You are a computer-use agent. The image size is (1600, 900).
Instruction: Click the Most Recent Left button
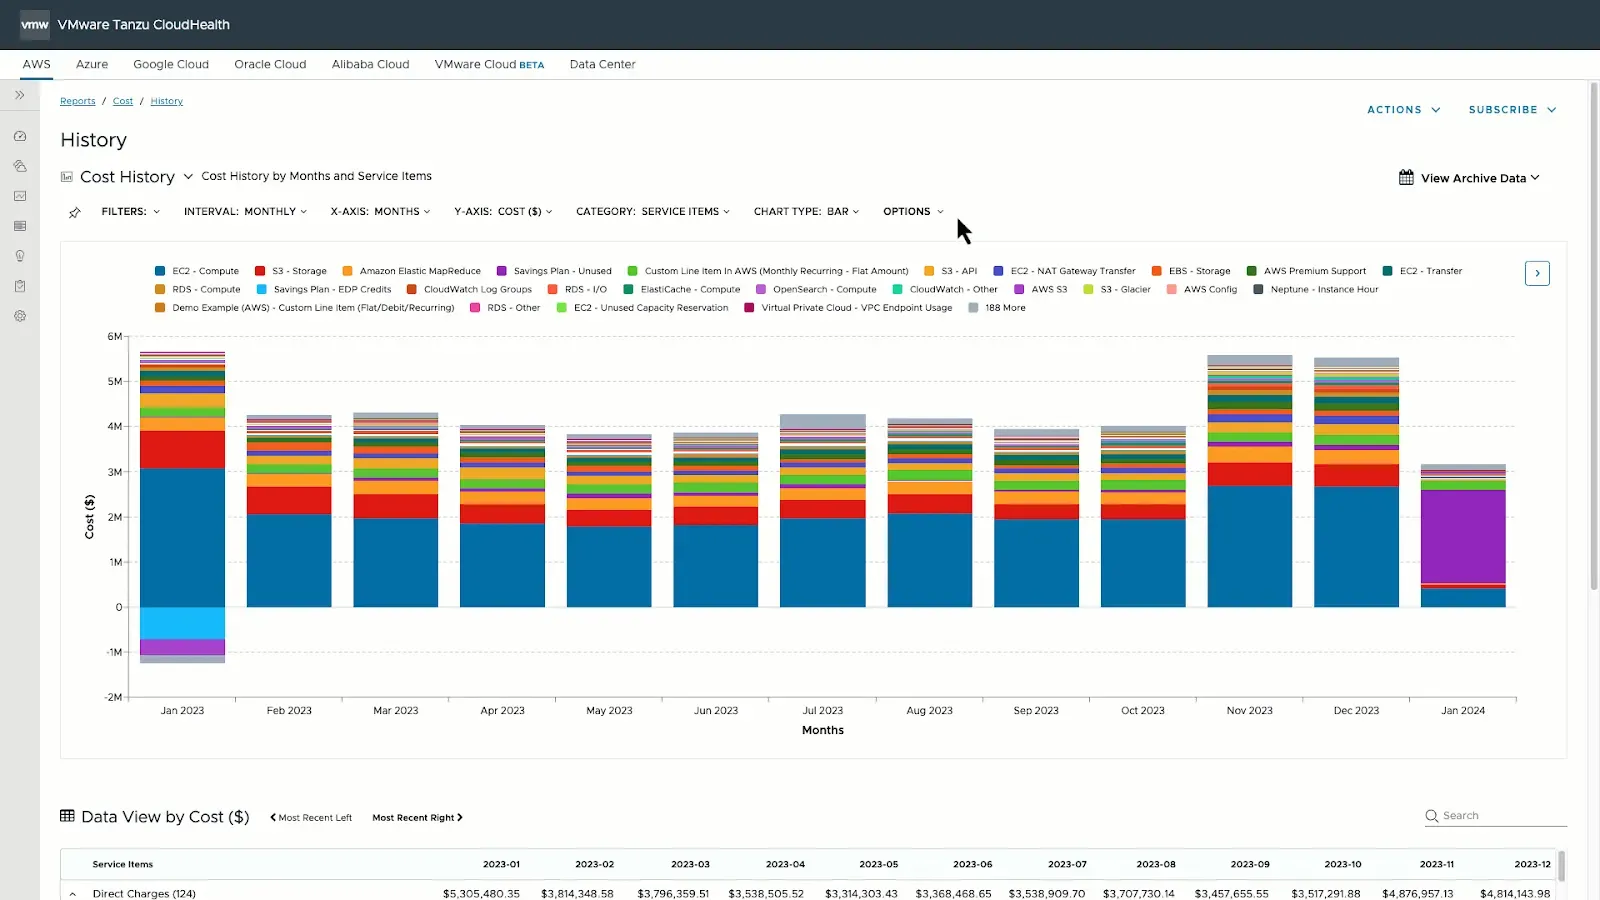tap(311, 818)
